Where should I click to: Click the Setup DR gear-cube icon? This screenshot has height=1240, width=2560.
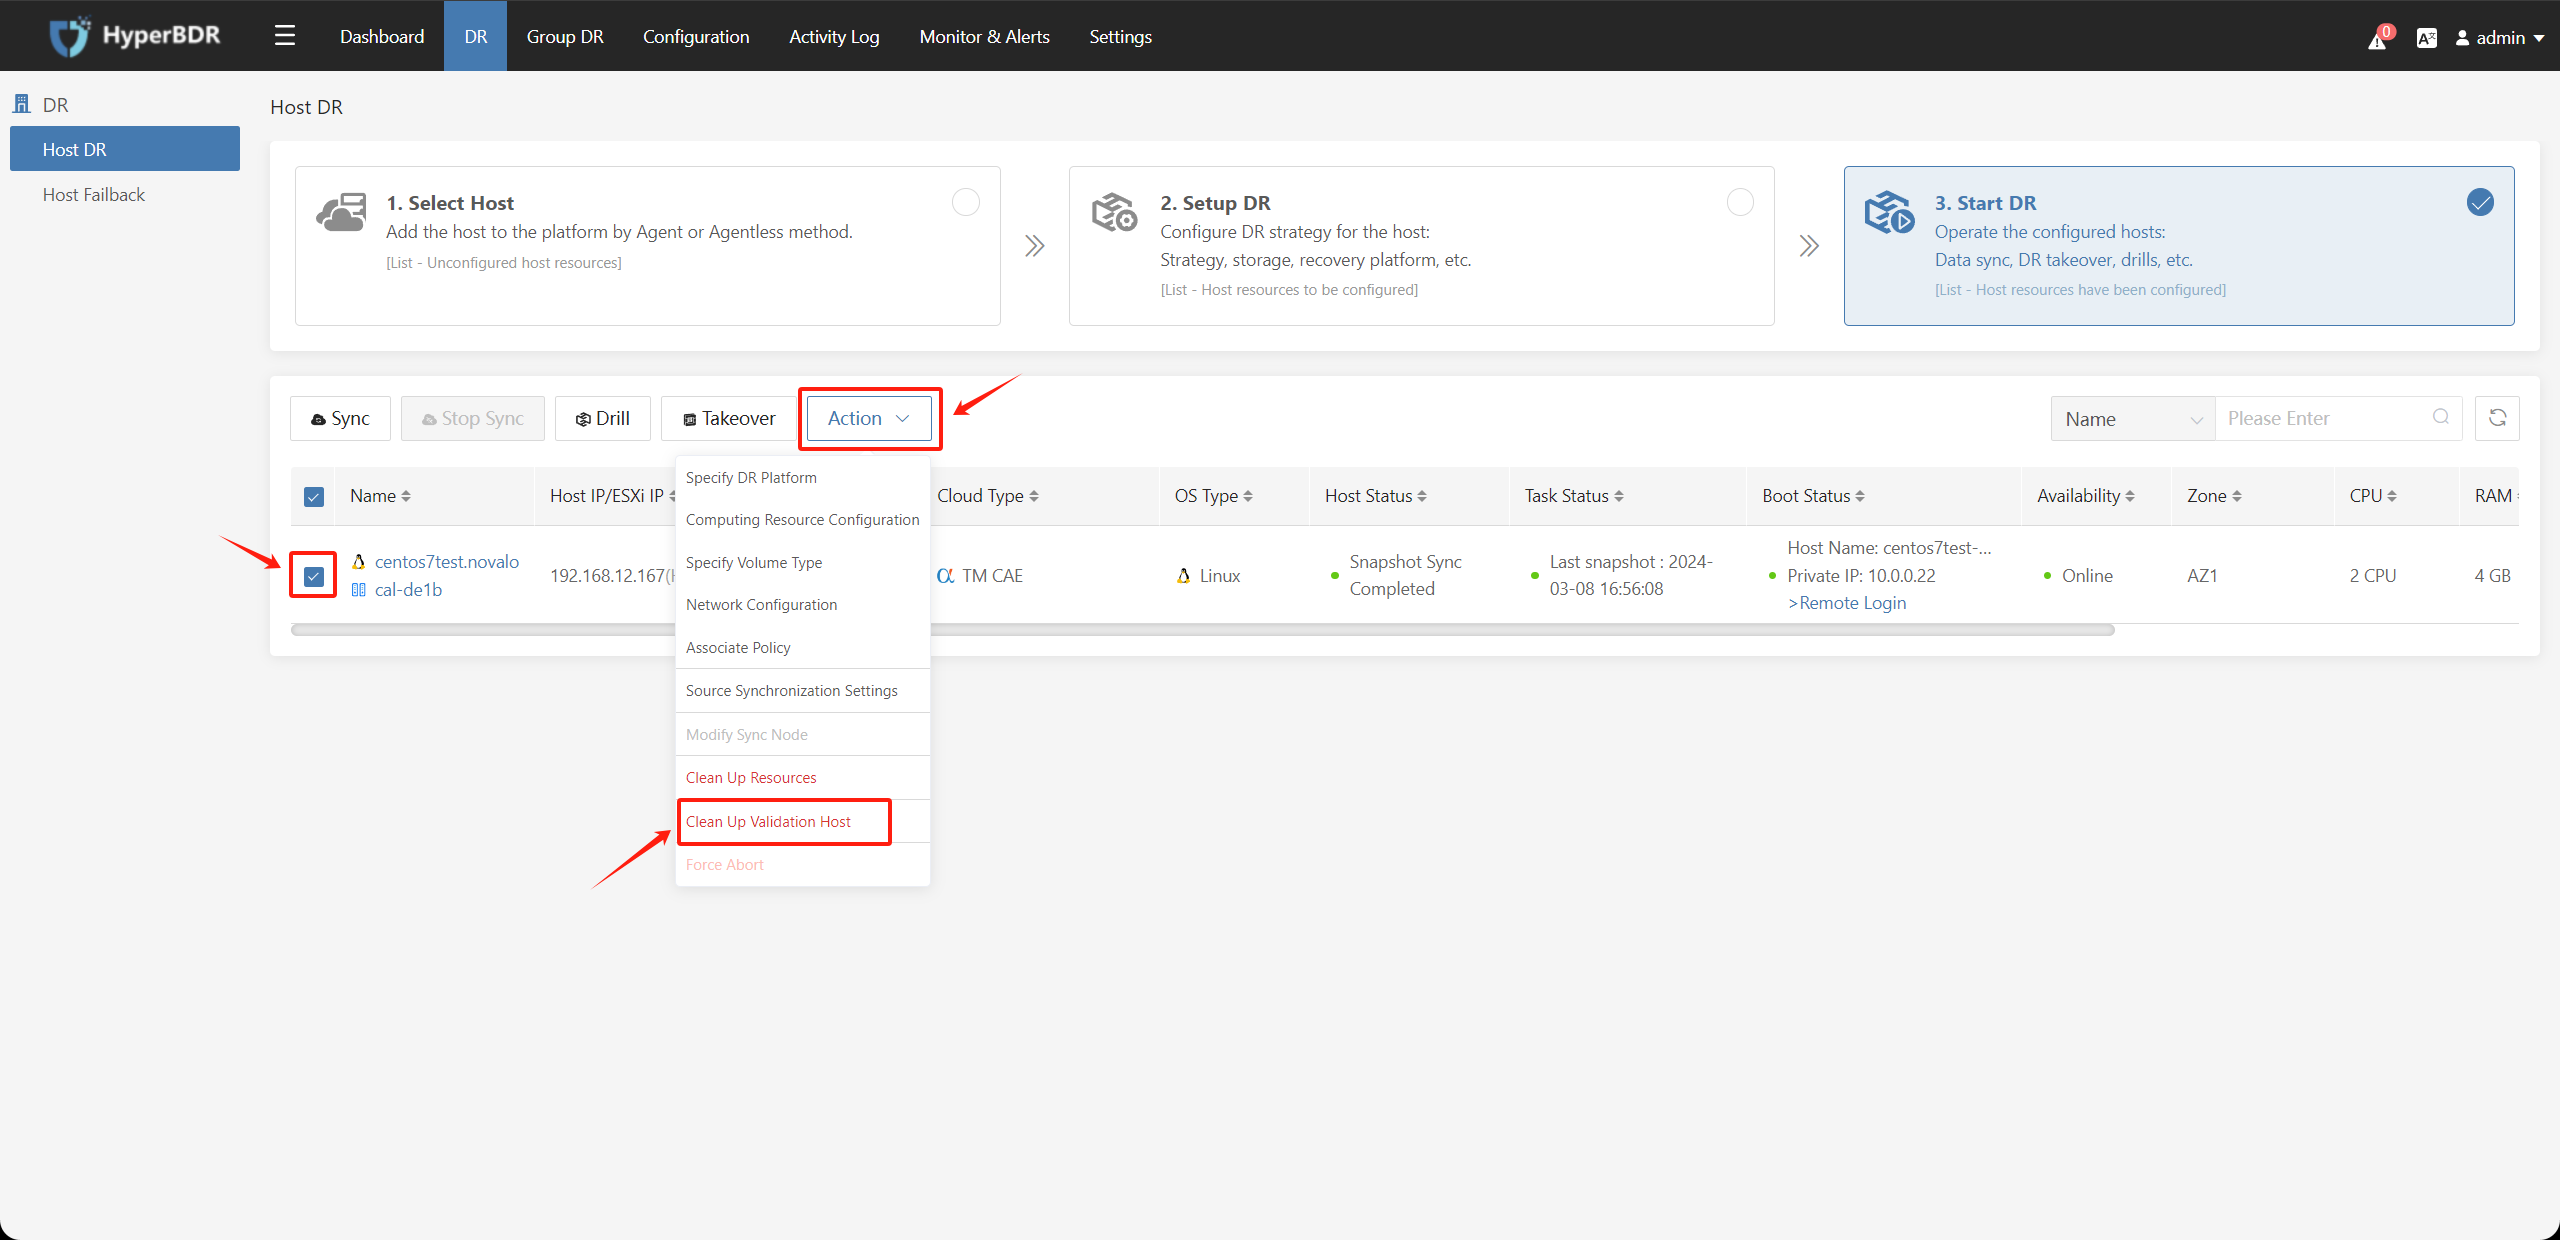coord(1114,212)
